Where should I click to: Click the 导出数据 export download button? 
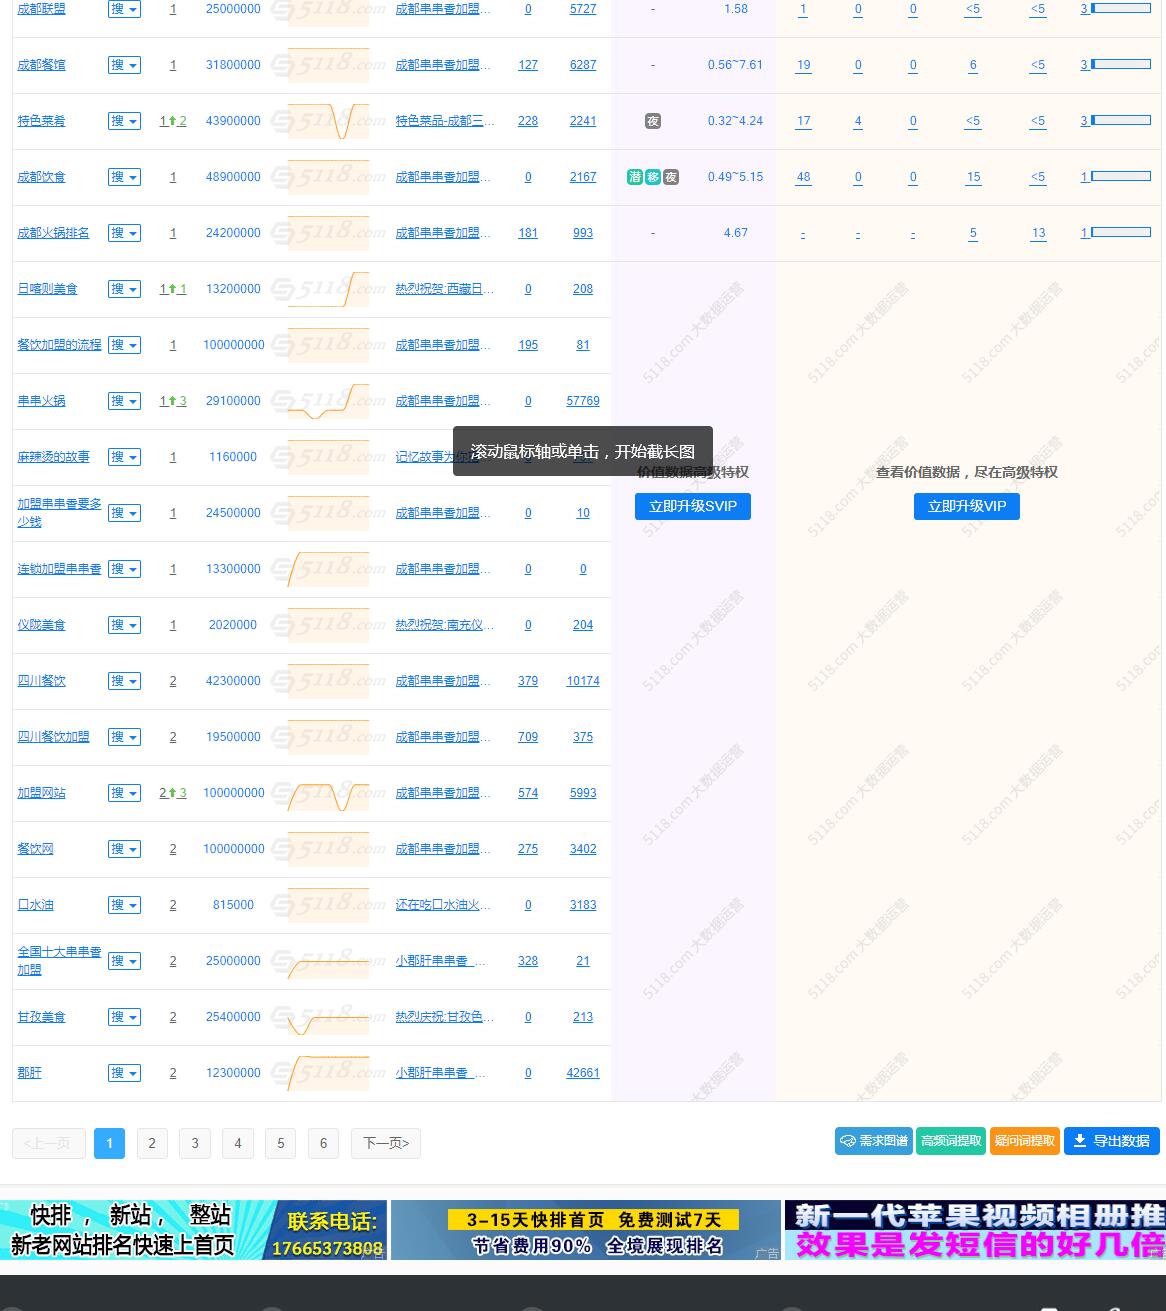pos(1111,1141)
